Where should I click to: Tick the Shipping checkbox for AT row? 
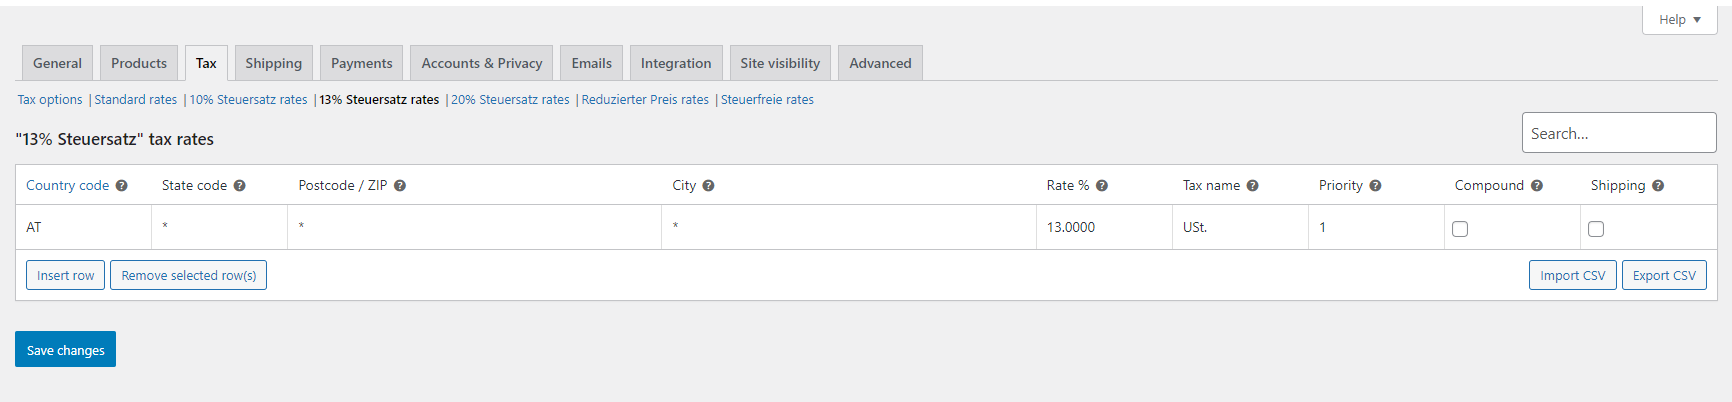click(x=1596, y=229)
